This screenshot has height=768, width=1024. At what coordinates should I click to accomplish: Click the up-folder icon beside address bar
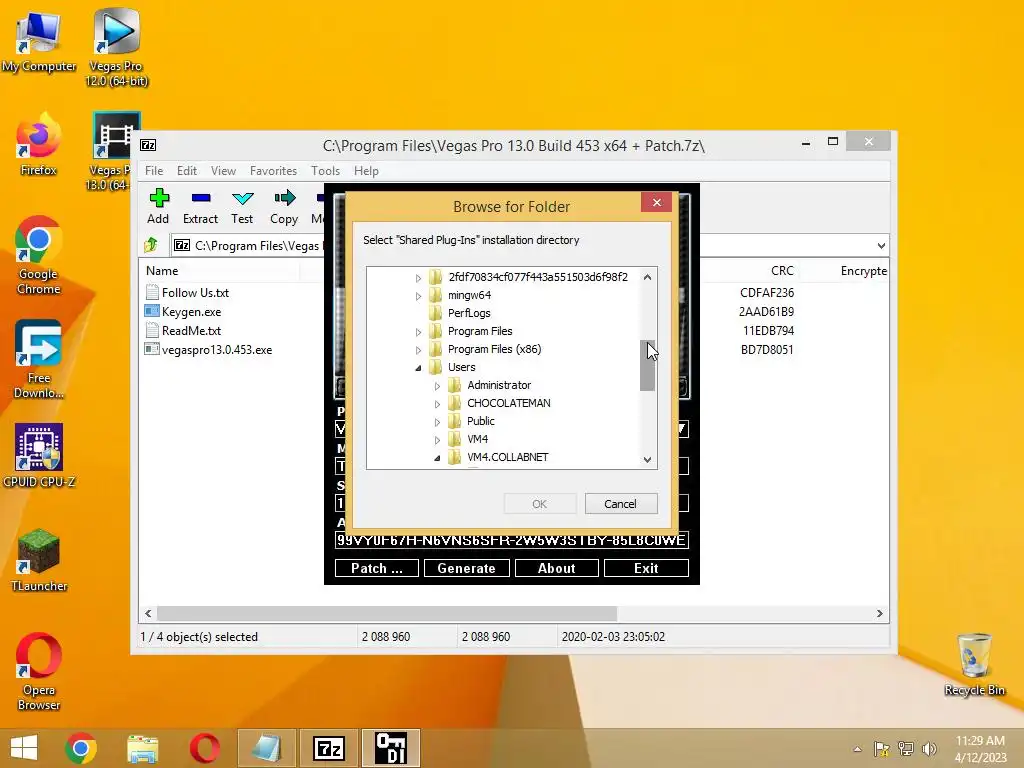[151, 245]
